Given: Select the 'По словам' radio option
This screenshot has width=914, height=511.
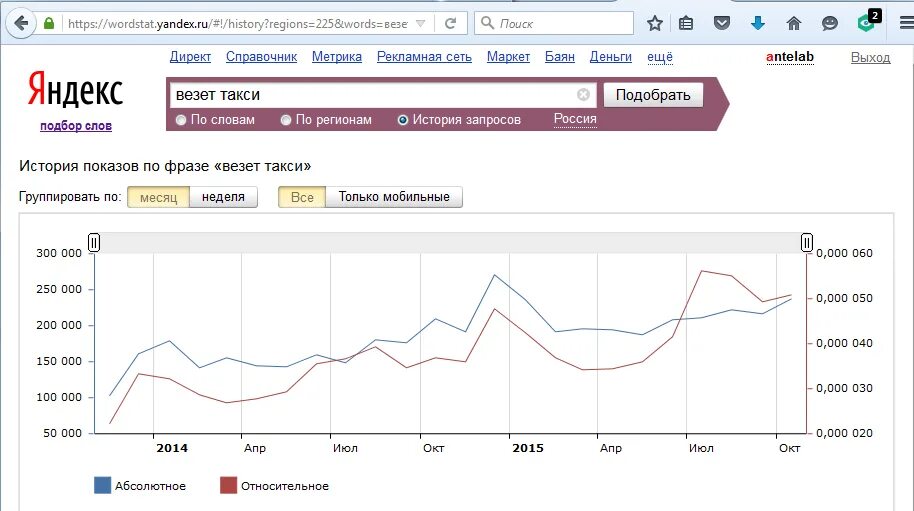Looking at the screenshot, I should tap(181, 120).
